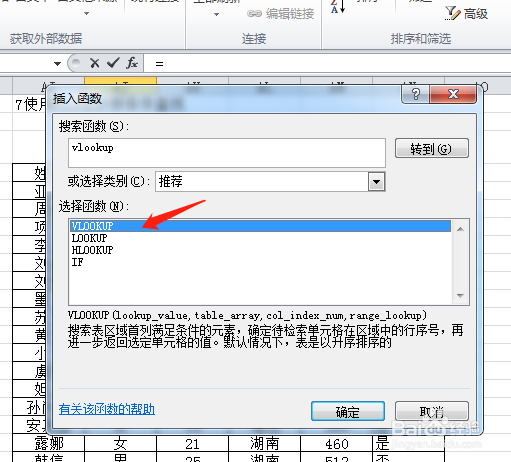Select the cell containing 21
This screenshot has width=511, height=462.
coord(192,443)
